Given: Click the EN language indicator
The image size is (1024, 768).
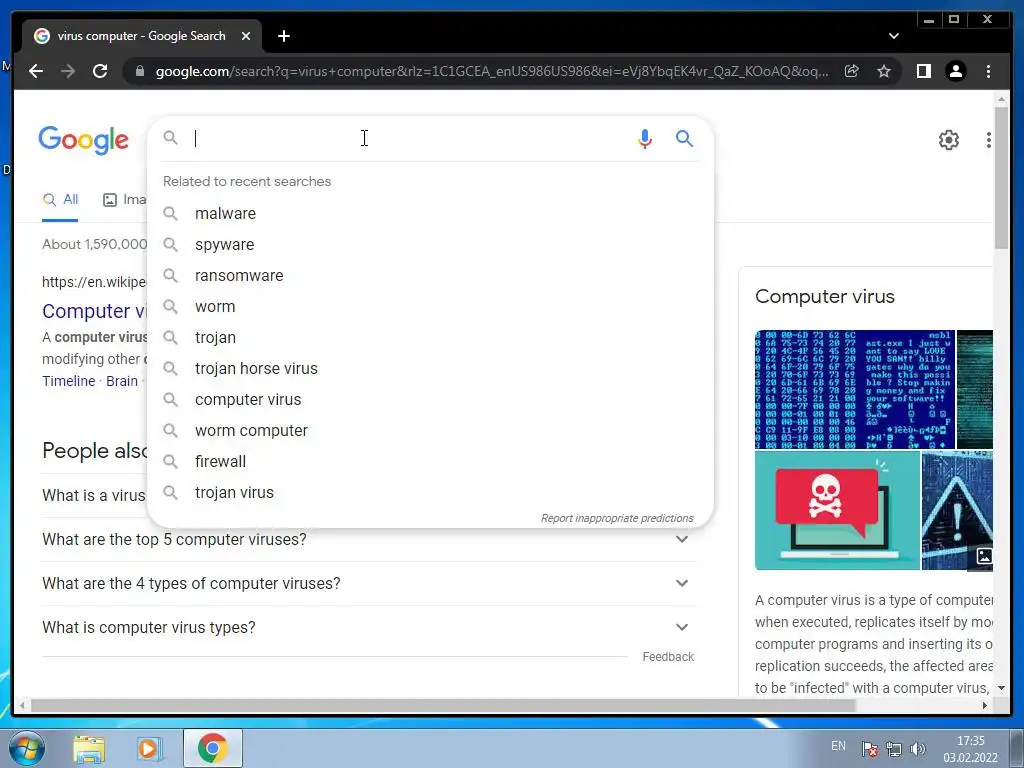Looking at the screenshot, I should pyautogui.click(x=839, y=746).
